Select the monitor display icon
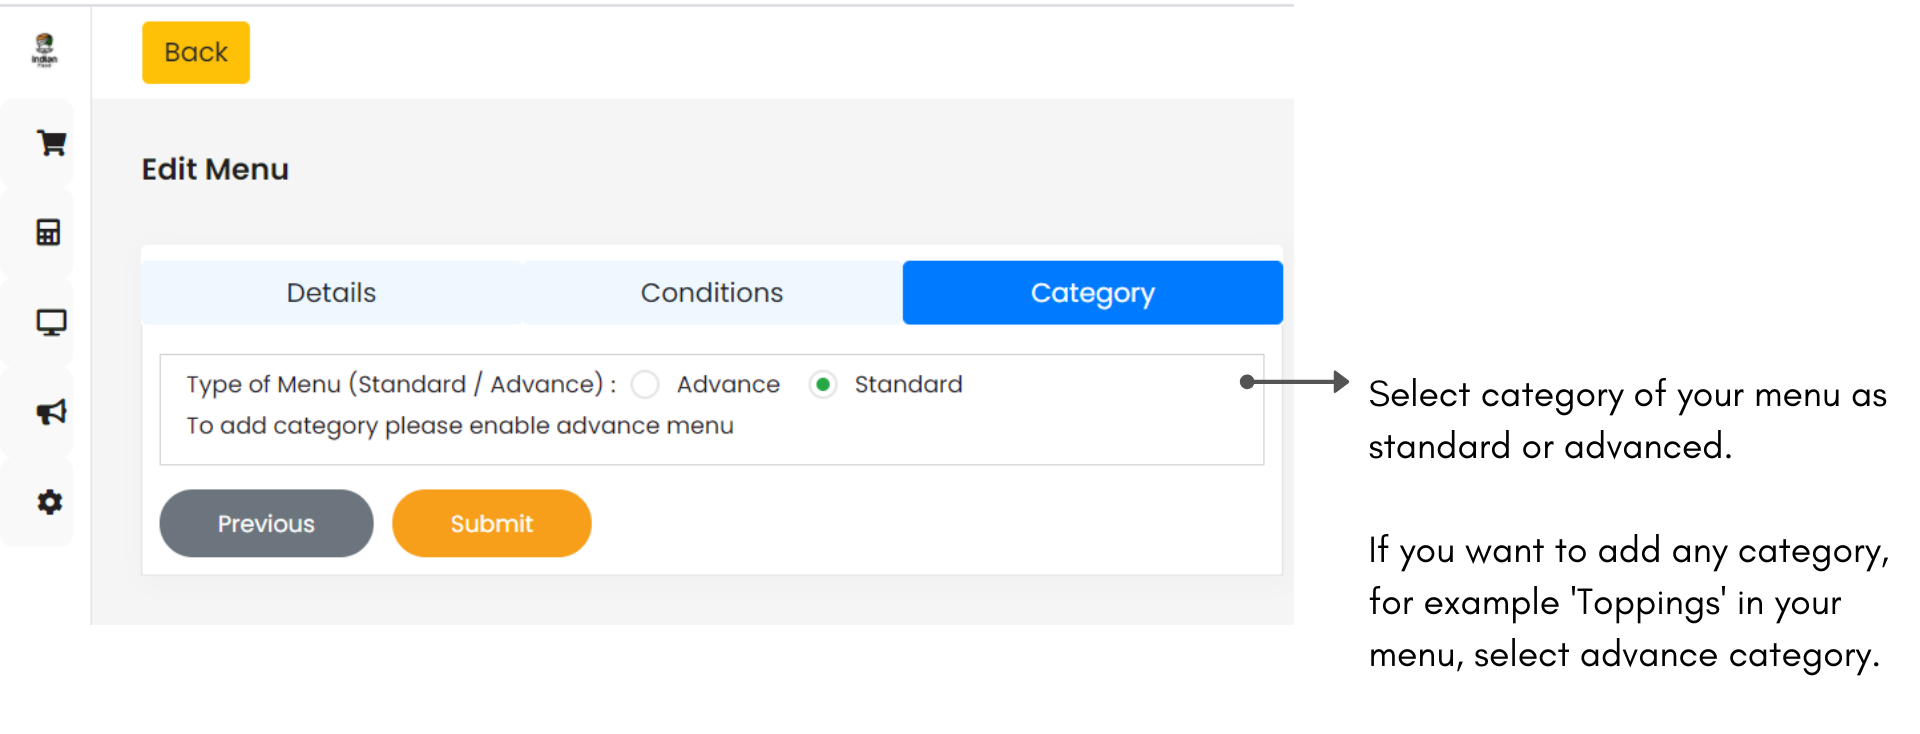This screenshot has height=734, width=1920. coord(51,322)
